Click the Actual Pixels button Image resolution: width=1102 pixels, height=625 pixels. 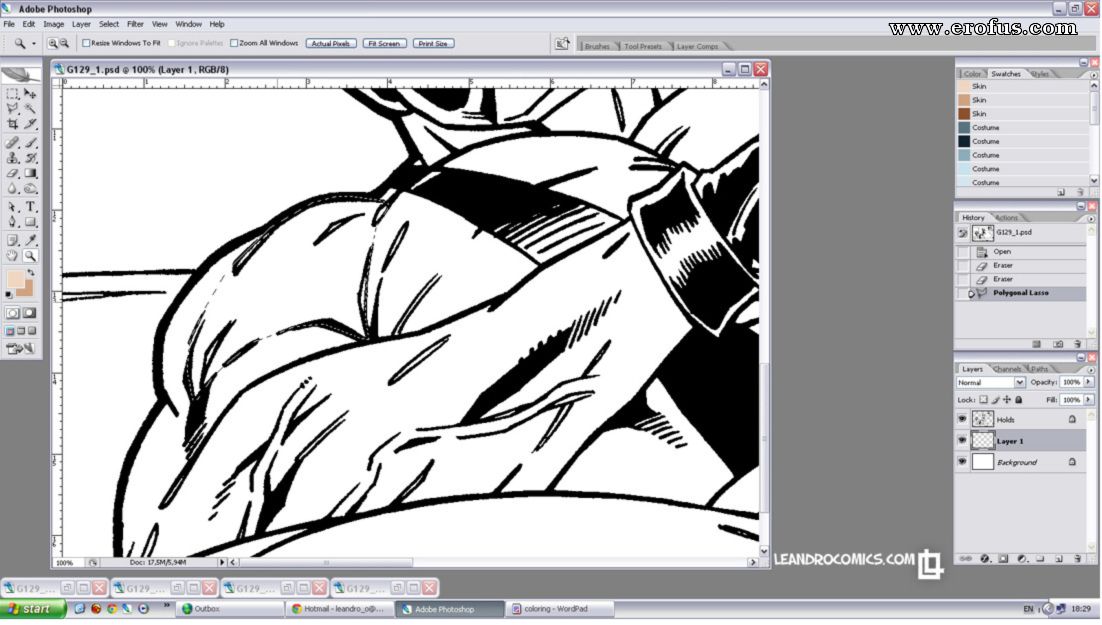click(x=331, y=44)
